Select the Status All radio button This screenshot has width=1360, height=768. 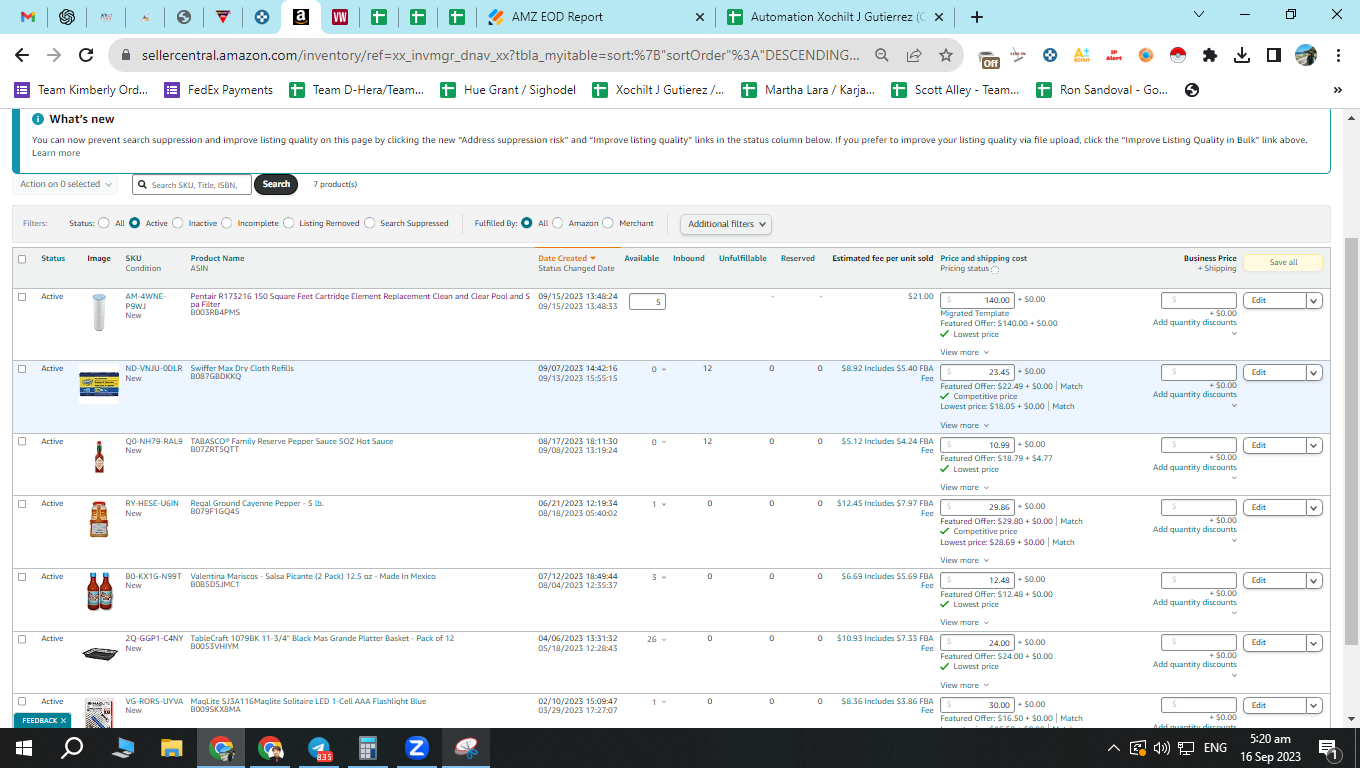(x=104, y=223)
